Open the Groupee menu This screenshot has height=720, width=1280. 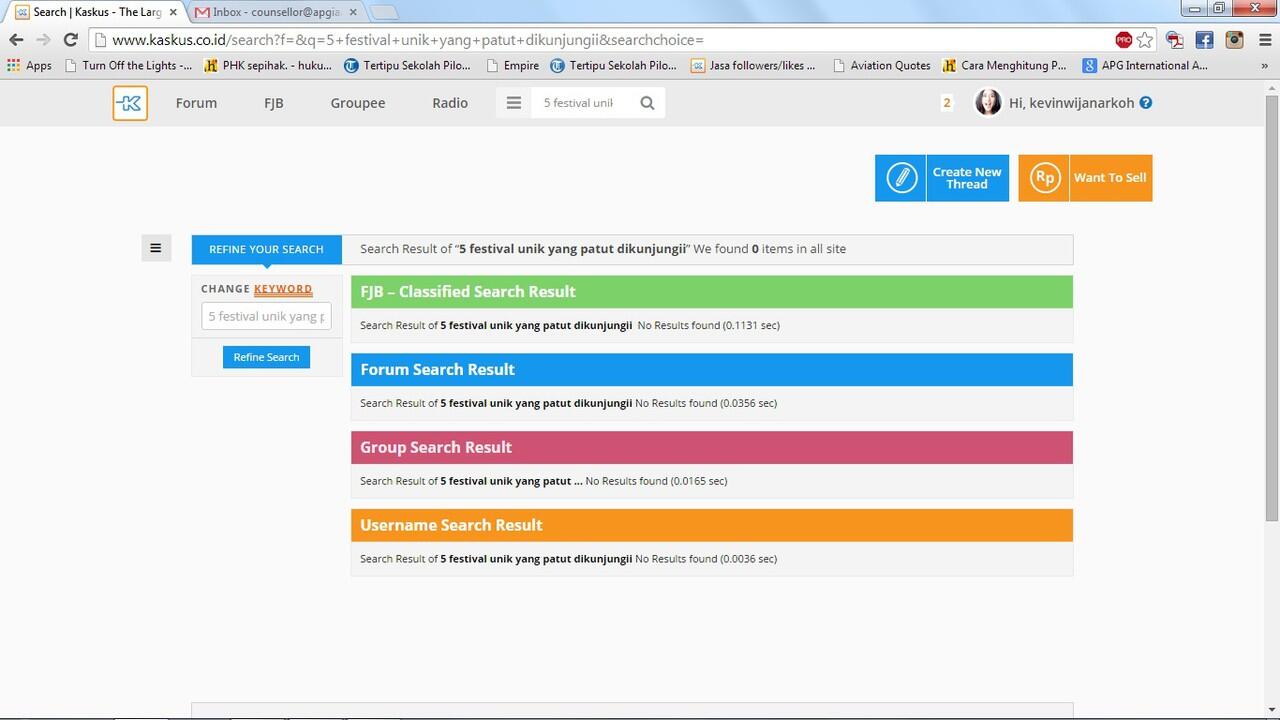pyautogui.click(x=358, y=103)
